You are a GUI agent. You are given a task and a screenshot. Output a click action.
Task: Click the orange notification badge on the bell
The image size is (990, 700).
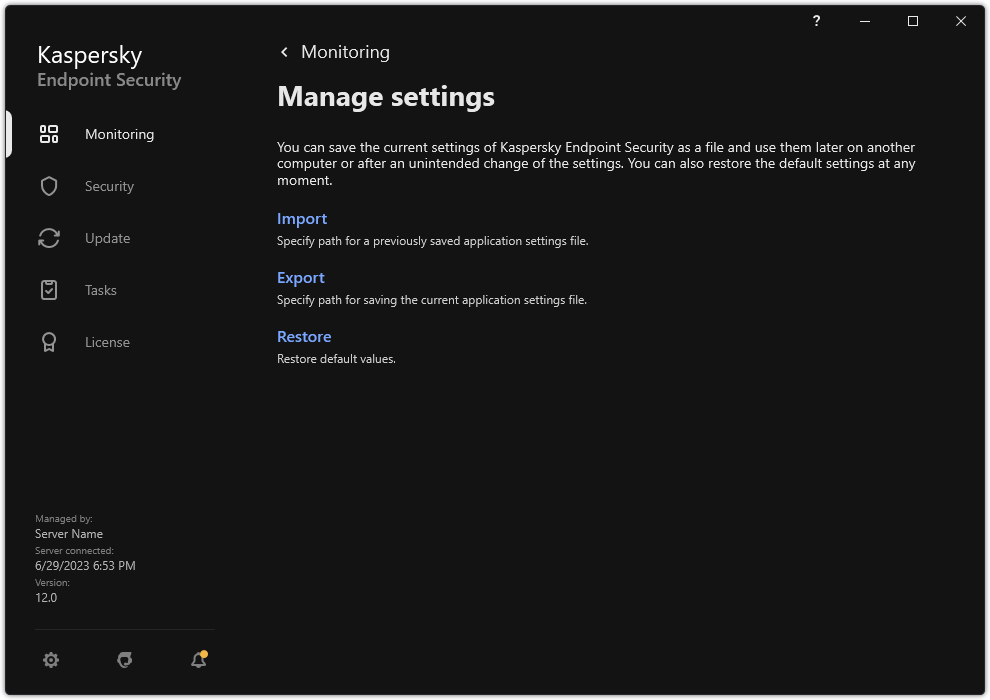pos(206,652)
